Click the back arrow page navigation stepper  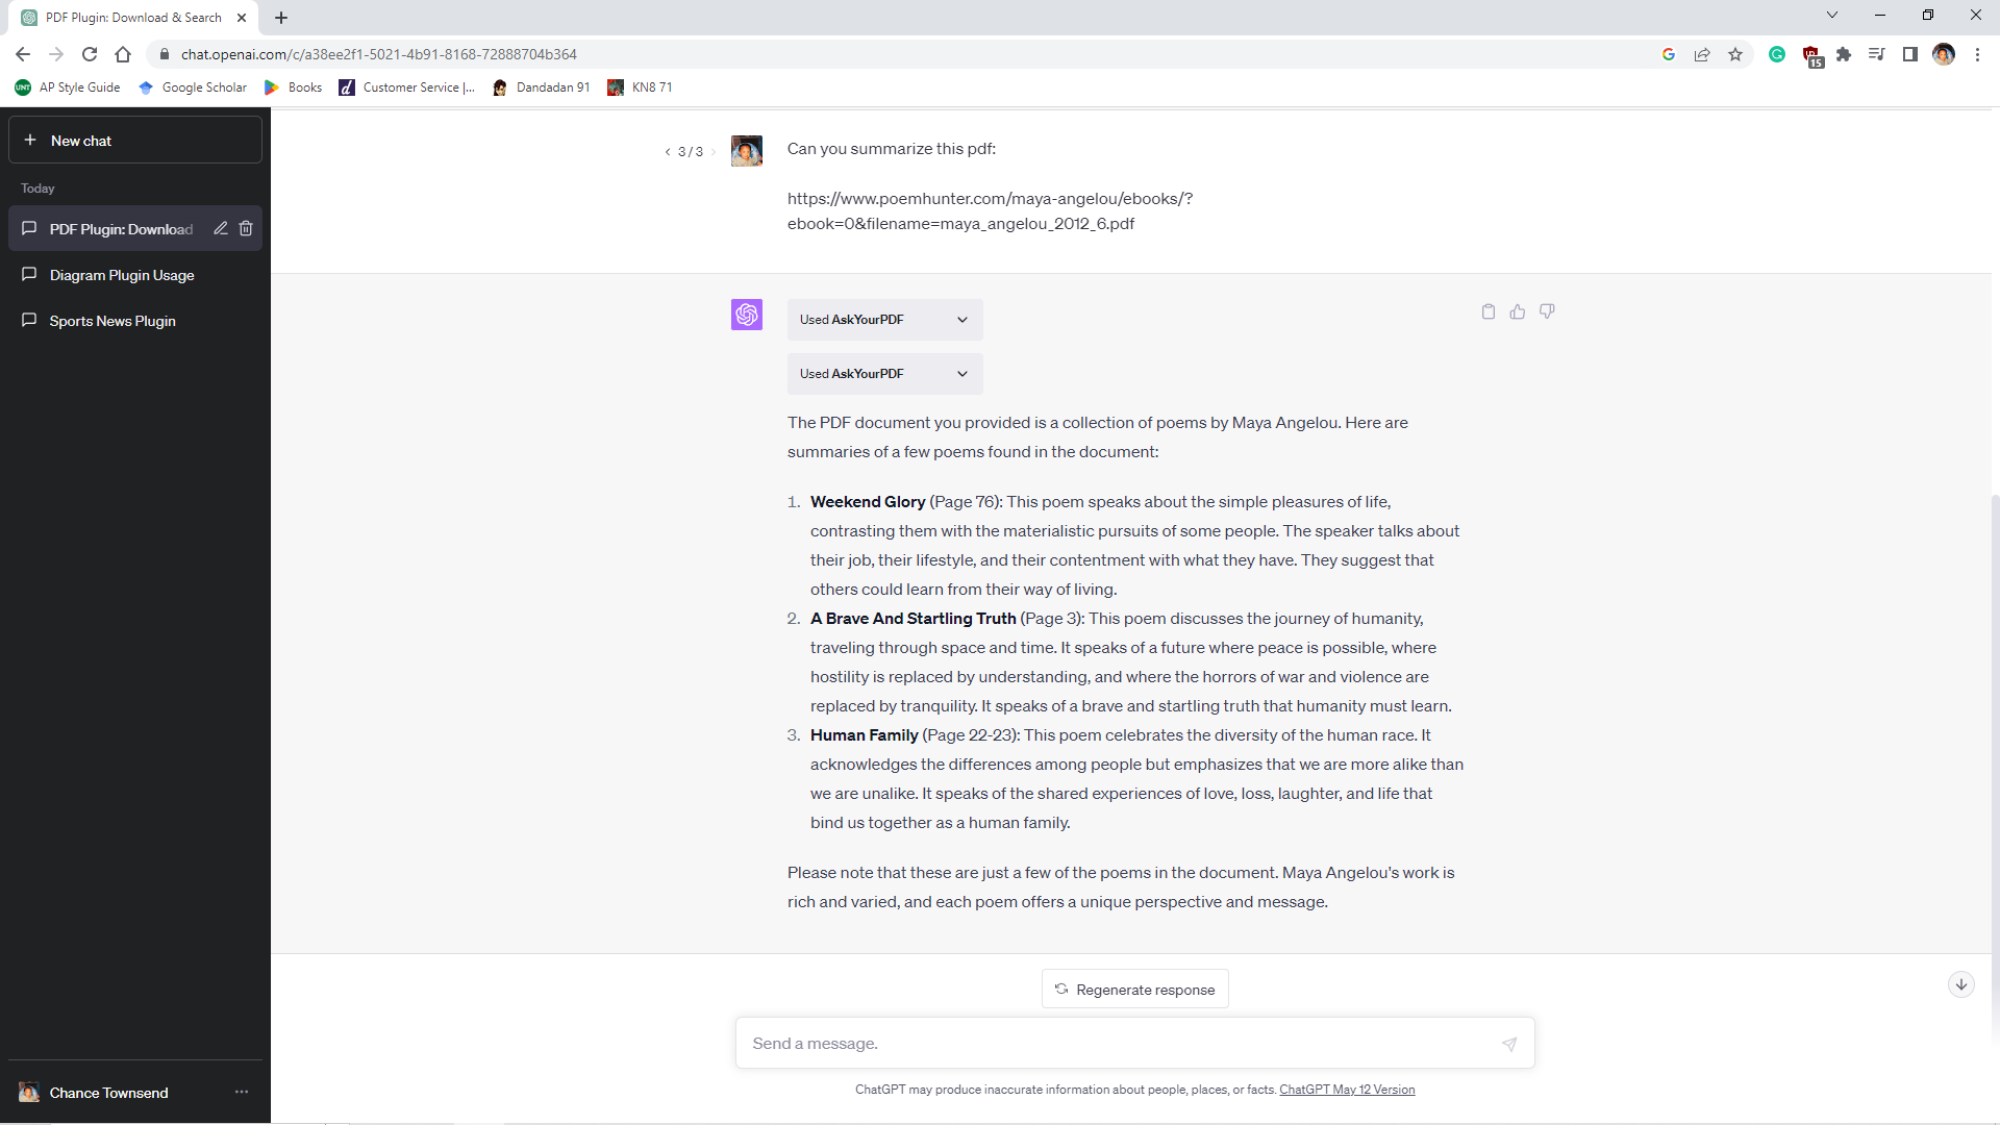tap(668, 150)
